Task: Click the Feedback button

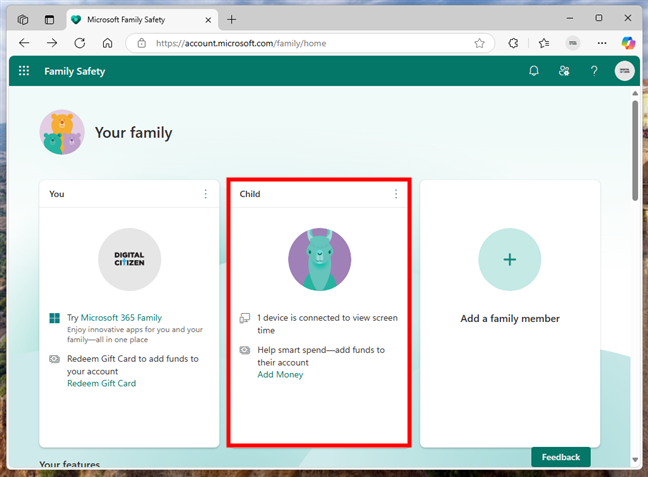Action: [x=561, y=457]
